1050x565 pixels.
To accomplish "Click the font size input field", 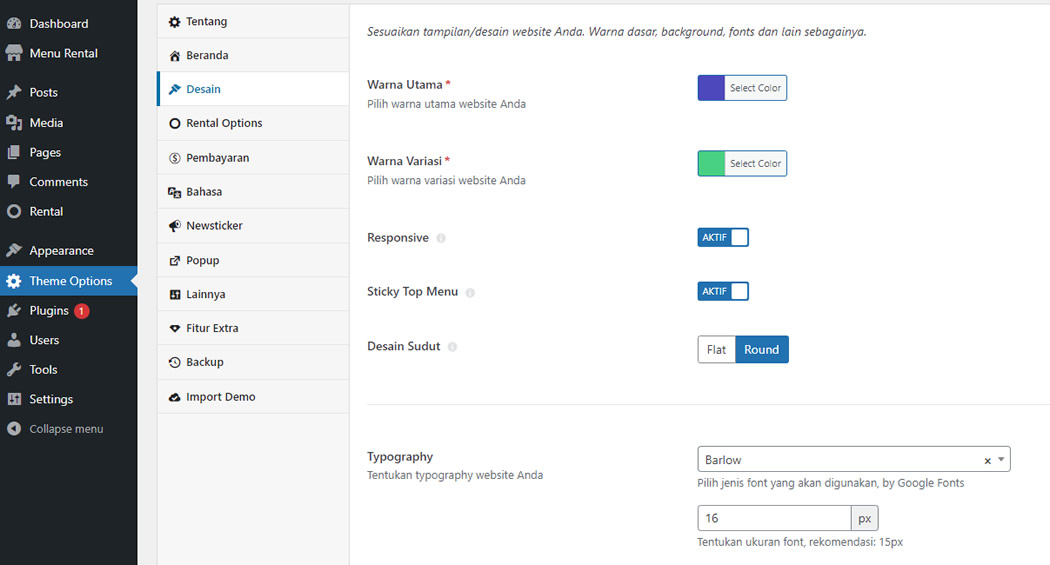I will coord(774,518).
